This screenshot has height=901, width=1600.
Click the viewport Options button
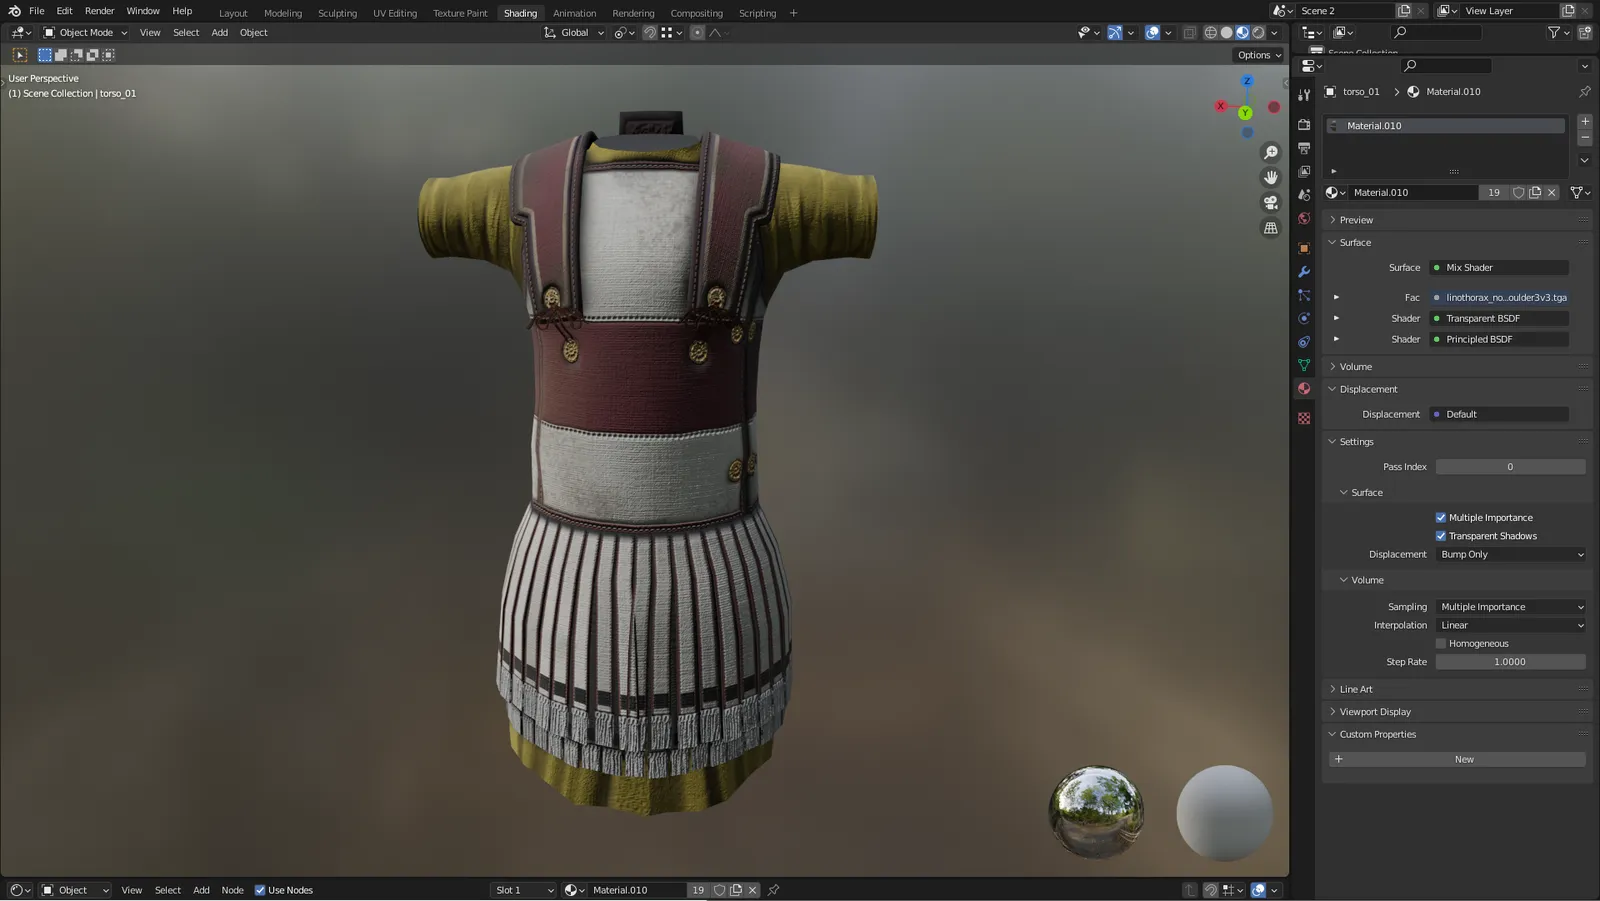coord(1259,55)
